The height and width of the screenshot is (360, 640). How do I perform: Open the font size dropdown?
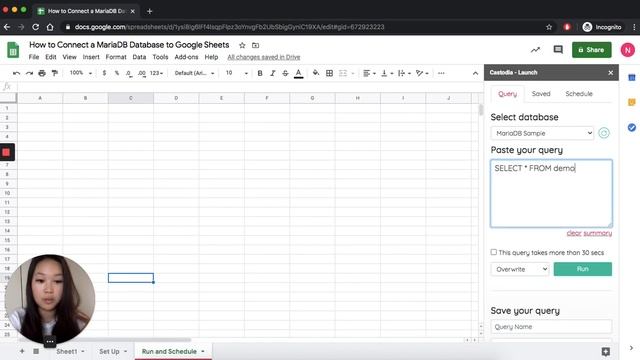(x=237, y=73)
